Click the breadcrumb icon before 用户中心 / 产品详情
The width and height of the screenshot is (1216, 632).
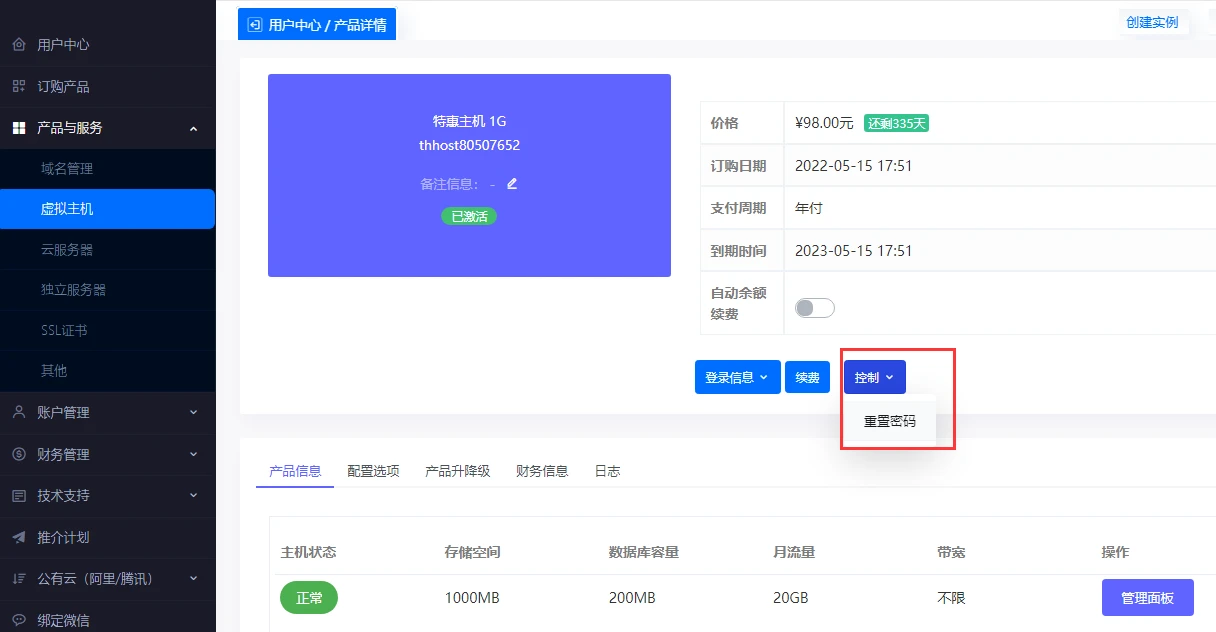[254, 25]
